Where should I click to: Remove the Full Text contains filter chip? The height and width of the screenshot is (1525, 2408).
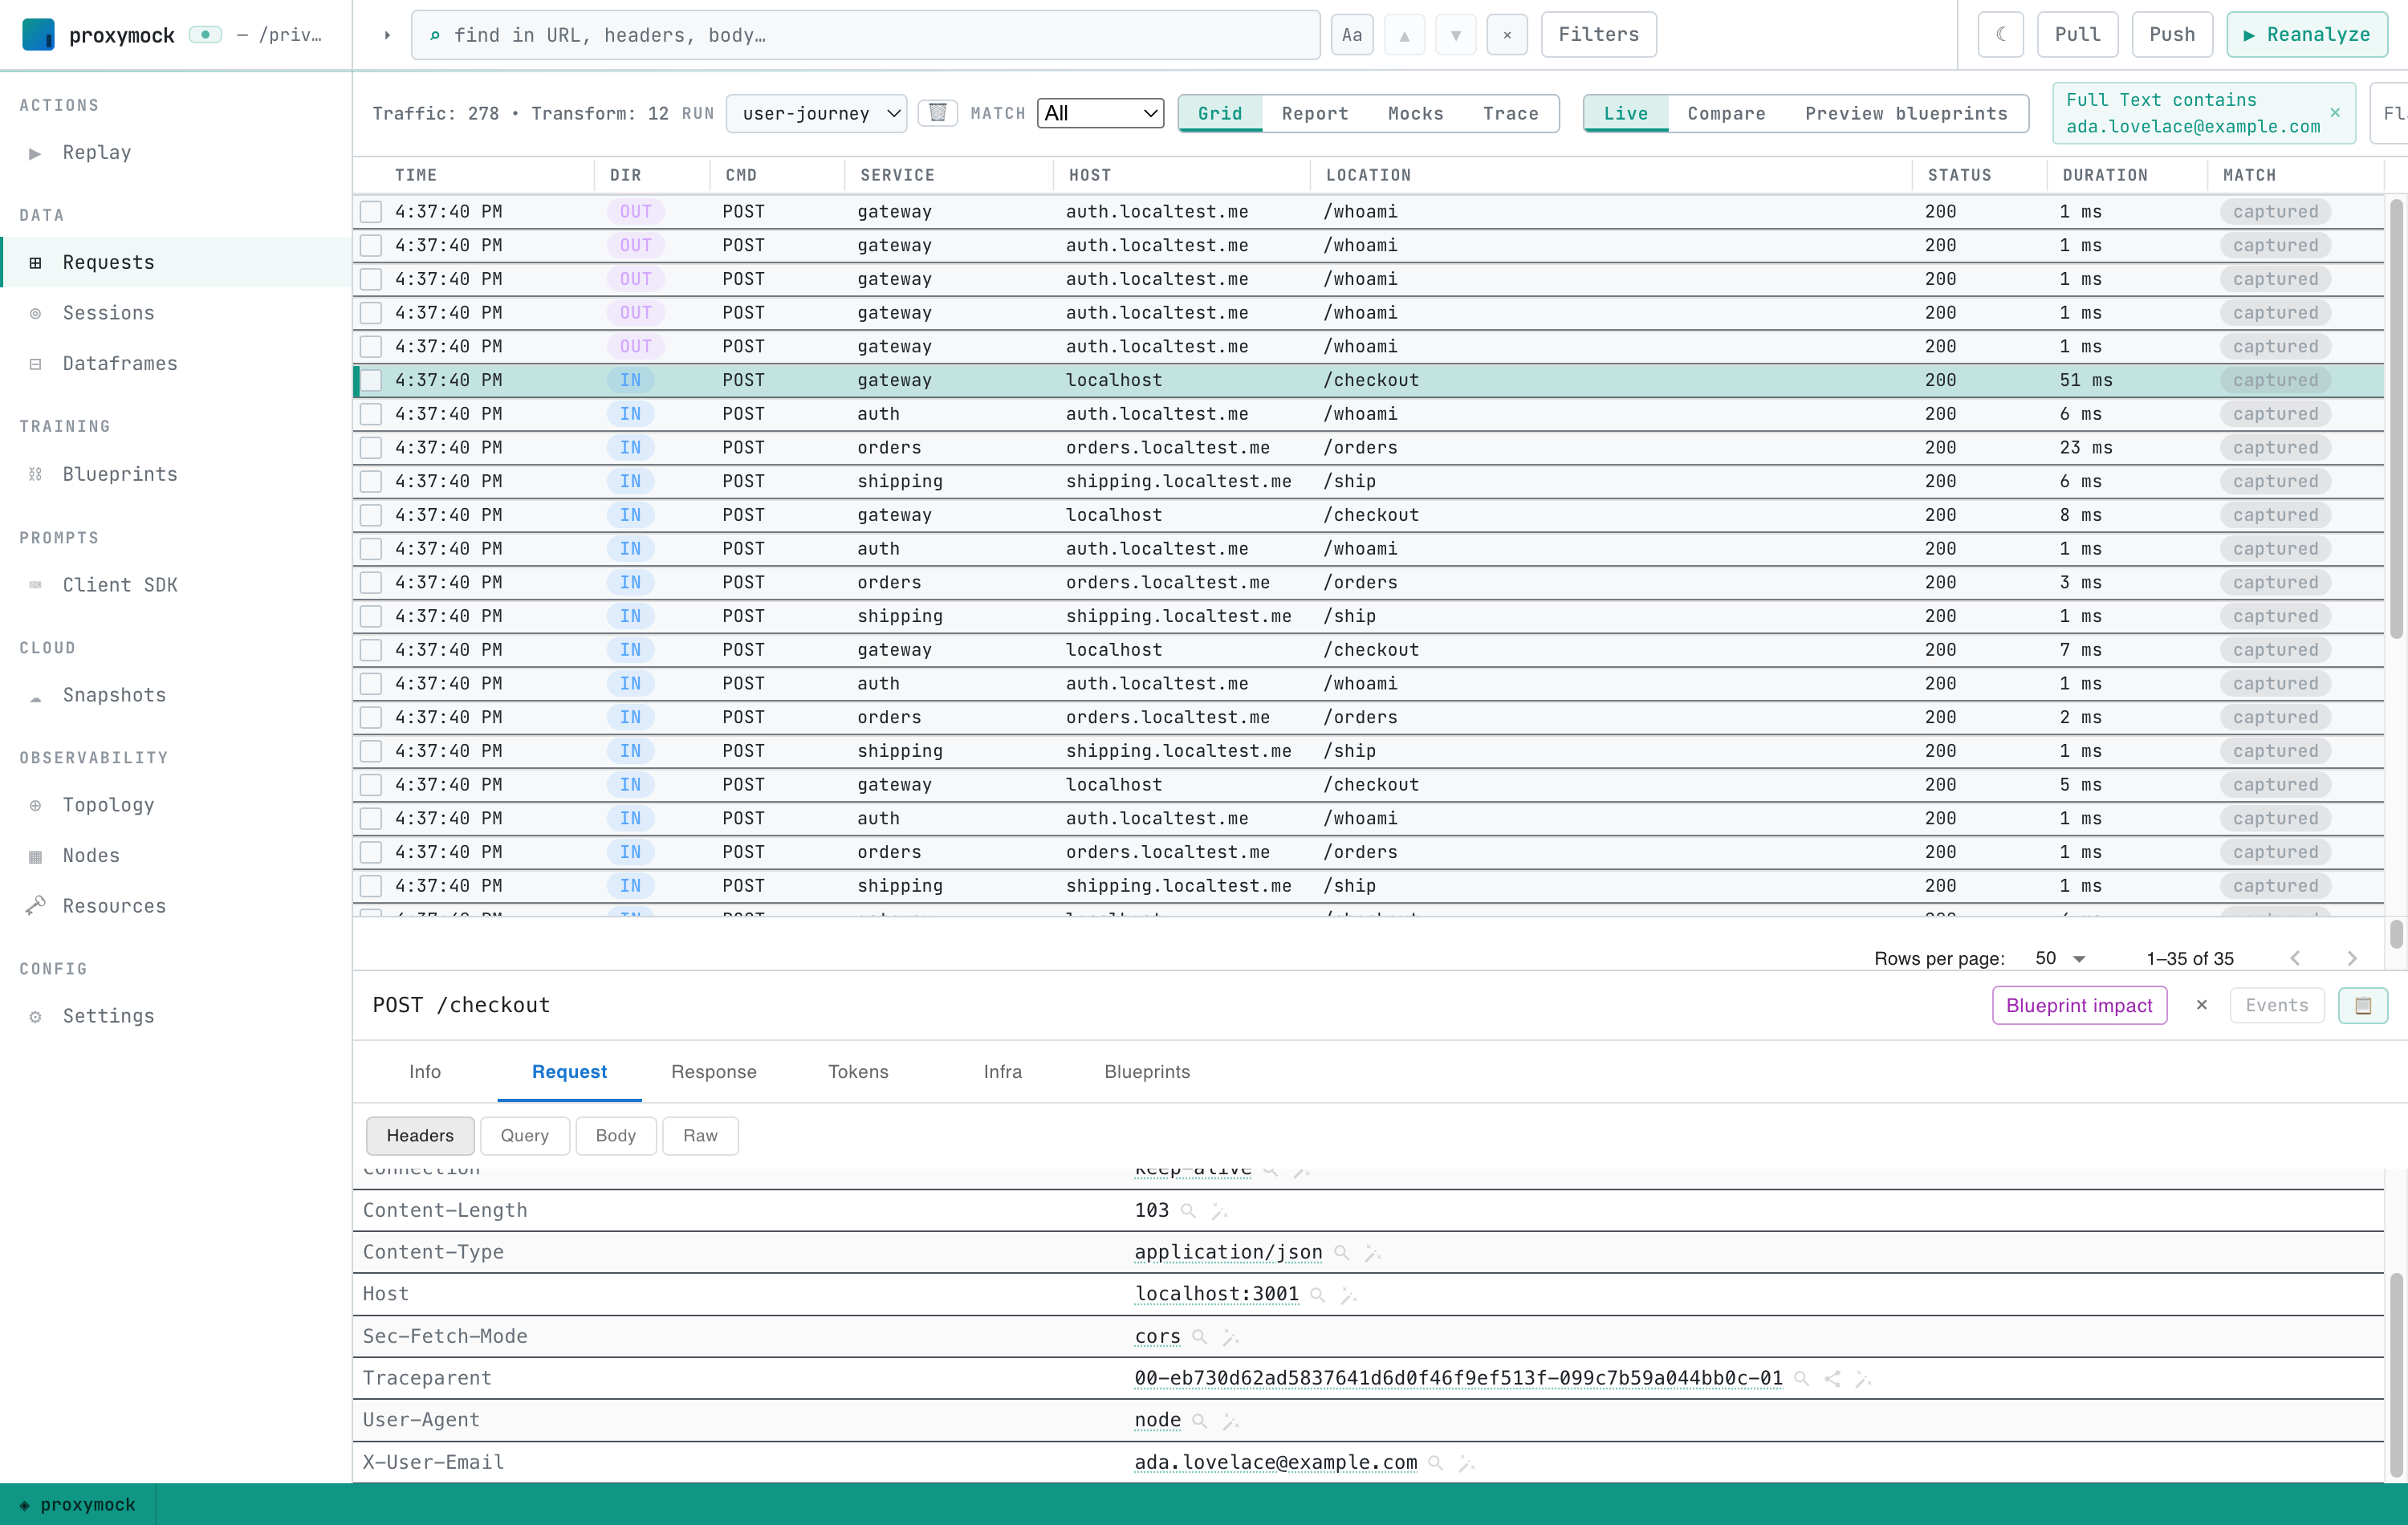2335,112
